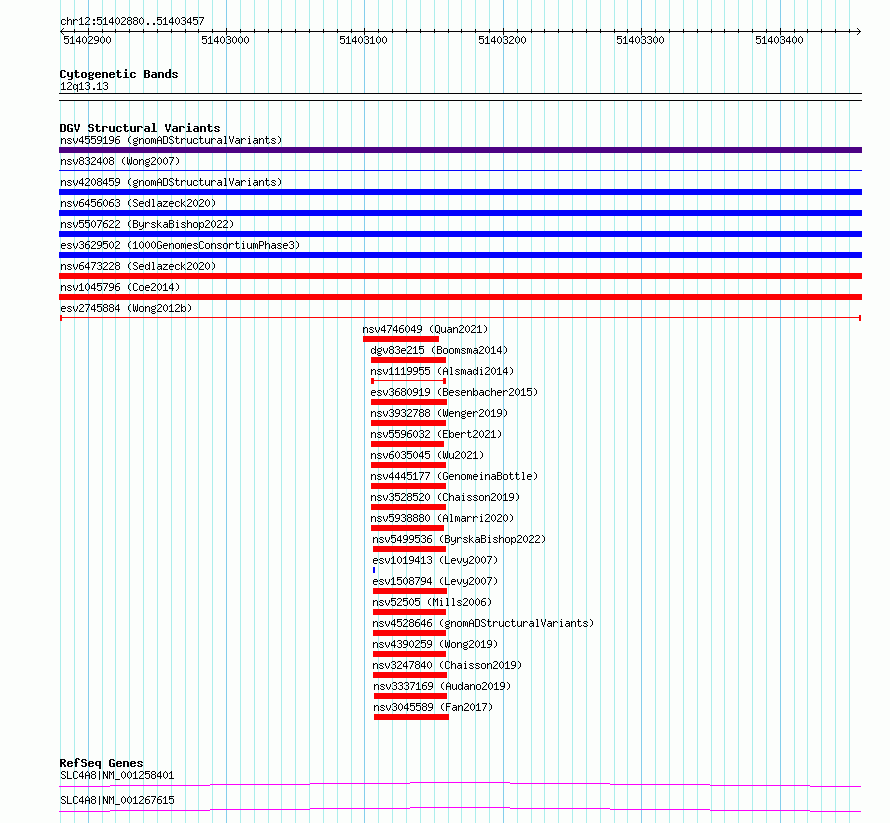Click the Cytogenetic Bands track heading

point(119,74)
